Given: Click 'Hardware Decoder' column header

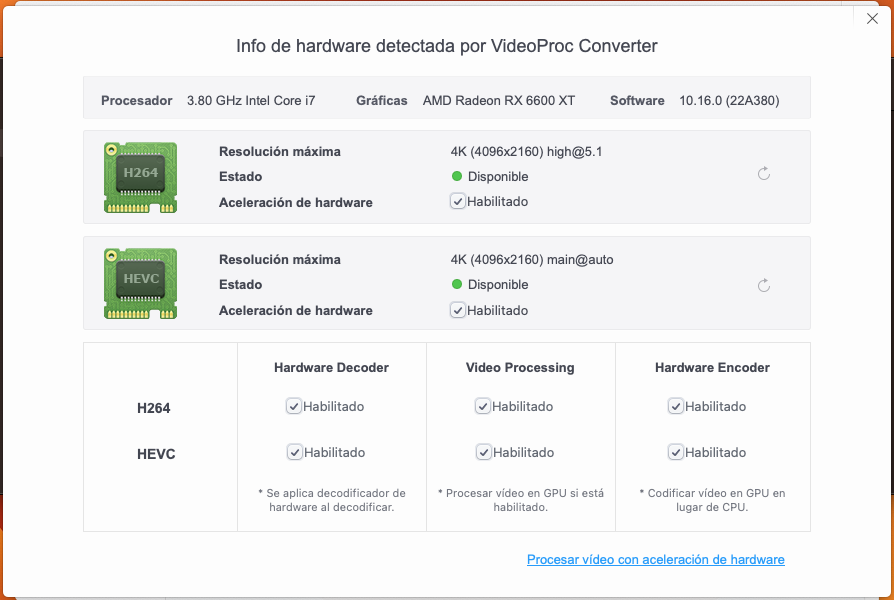Looking at the screenshot, I should tap(331, 367).
